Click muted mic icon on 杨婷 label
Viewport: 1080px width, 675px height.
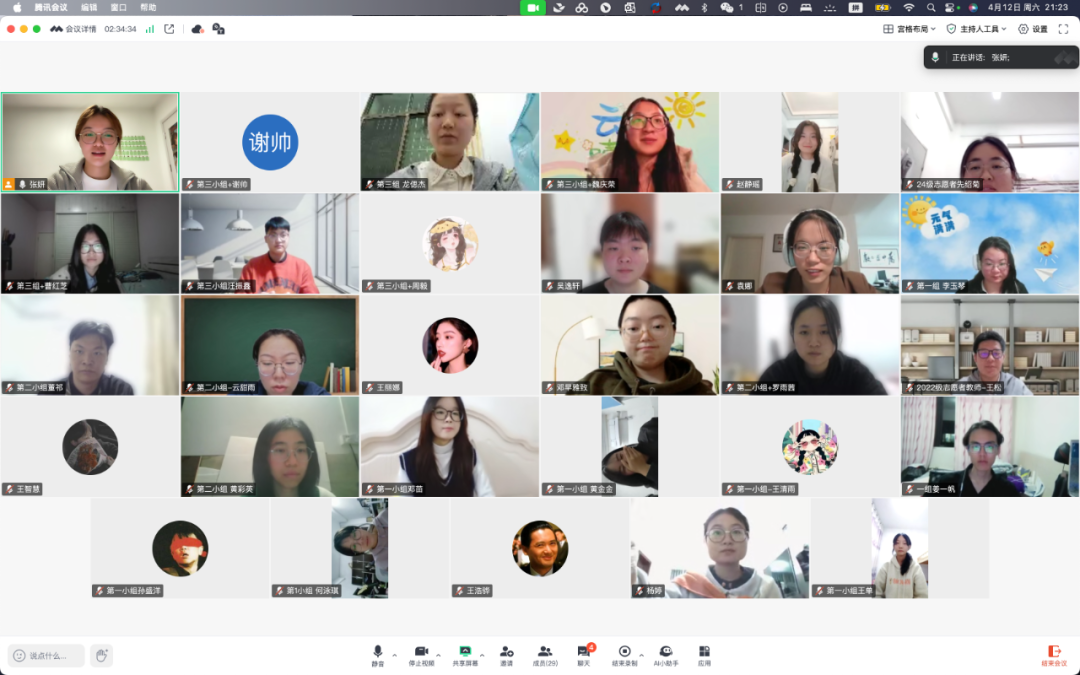[639, 591]
